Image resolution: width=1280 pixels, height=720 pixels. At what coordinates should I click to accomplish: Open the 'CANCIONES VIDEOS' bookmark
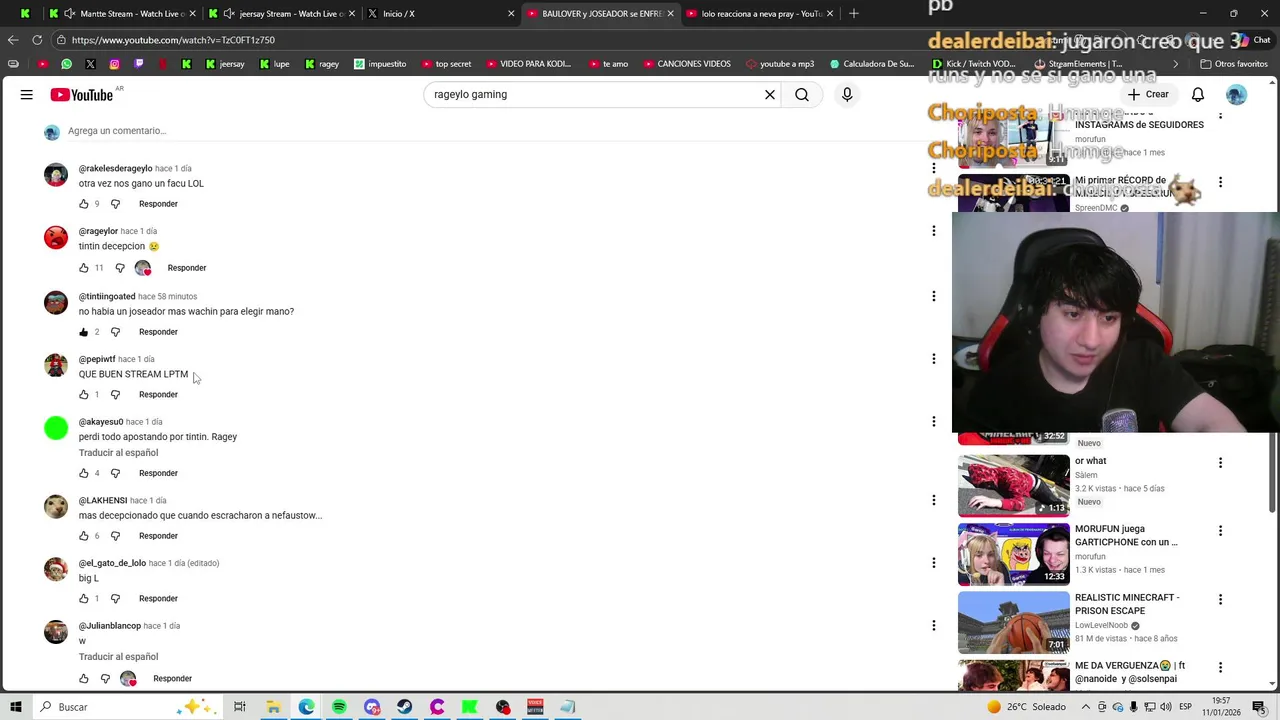(687, 64)
